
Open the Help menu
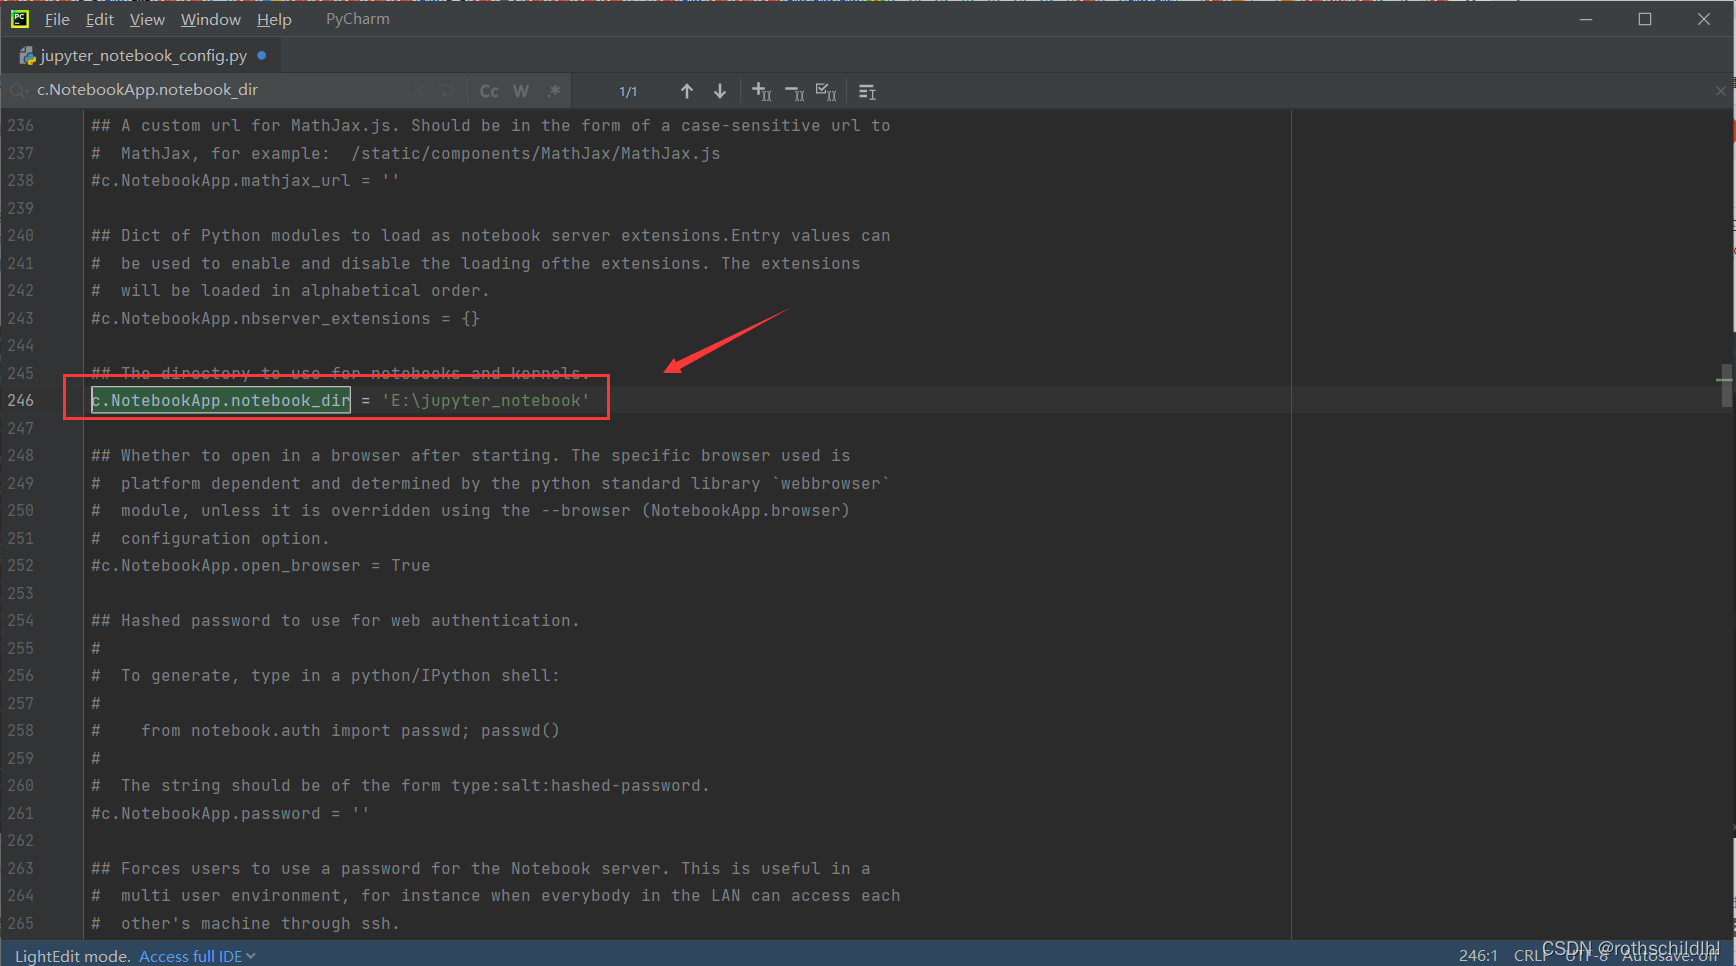pyautogui.click(x=274, y=19)
